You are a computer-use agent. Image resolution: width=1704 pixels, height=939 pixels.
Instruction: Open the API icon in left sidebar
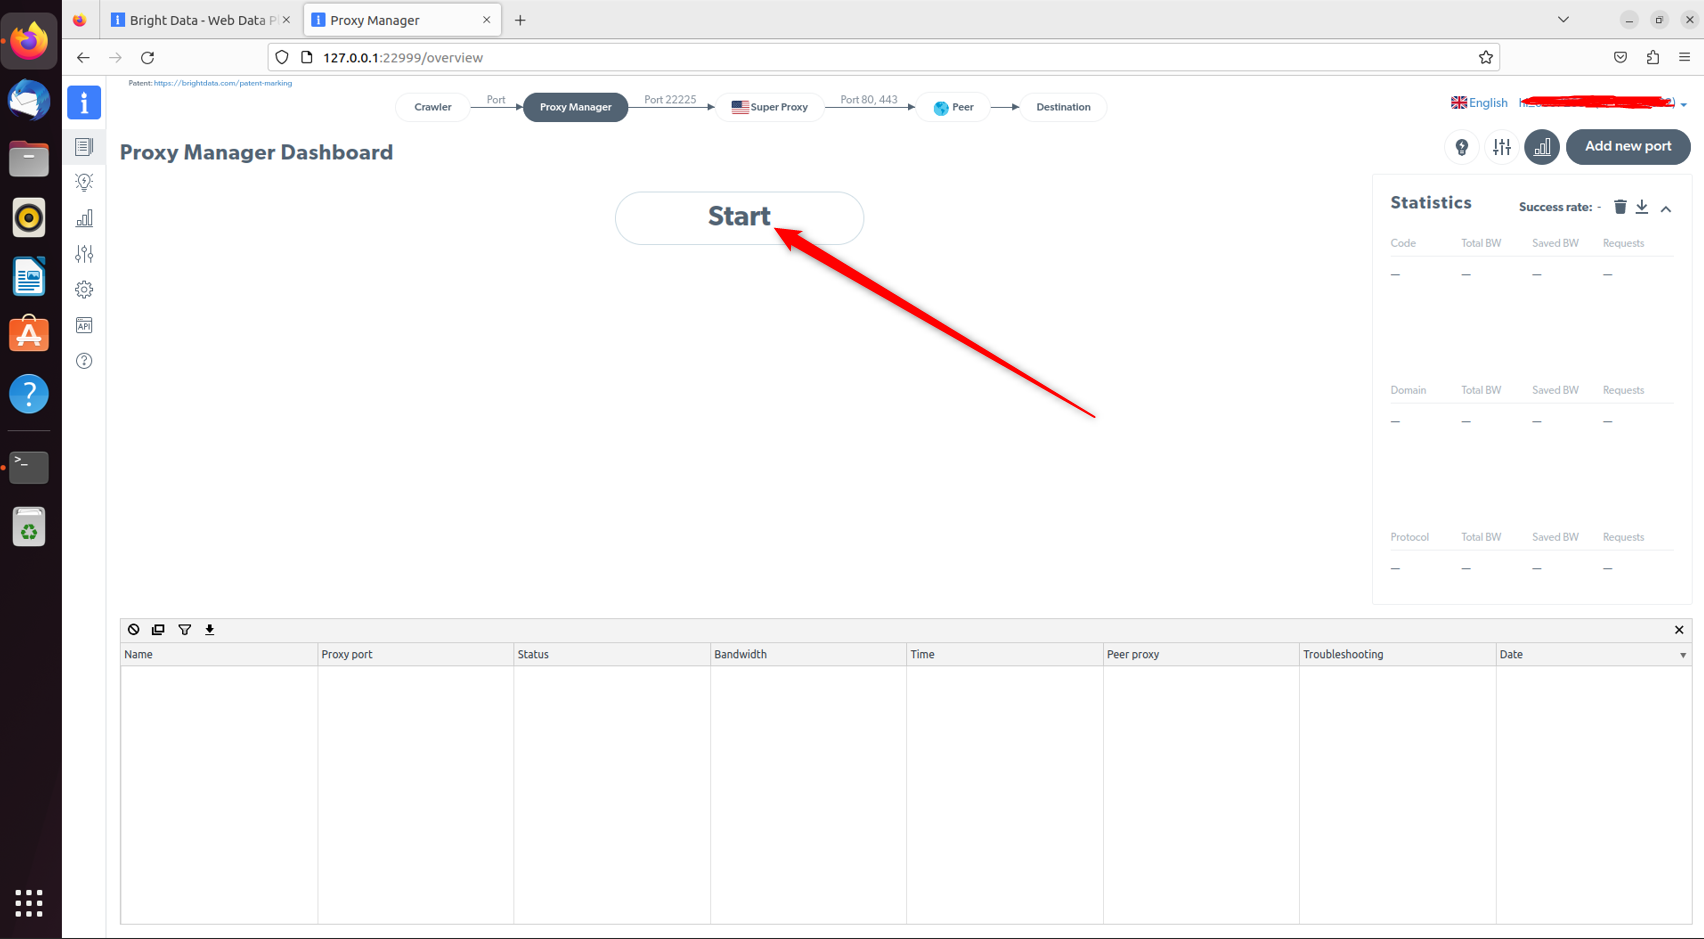point(84,325)
